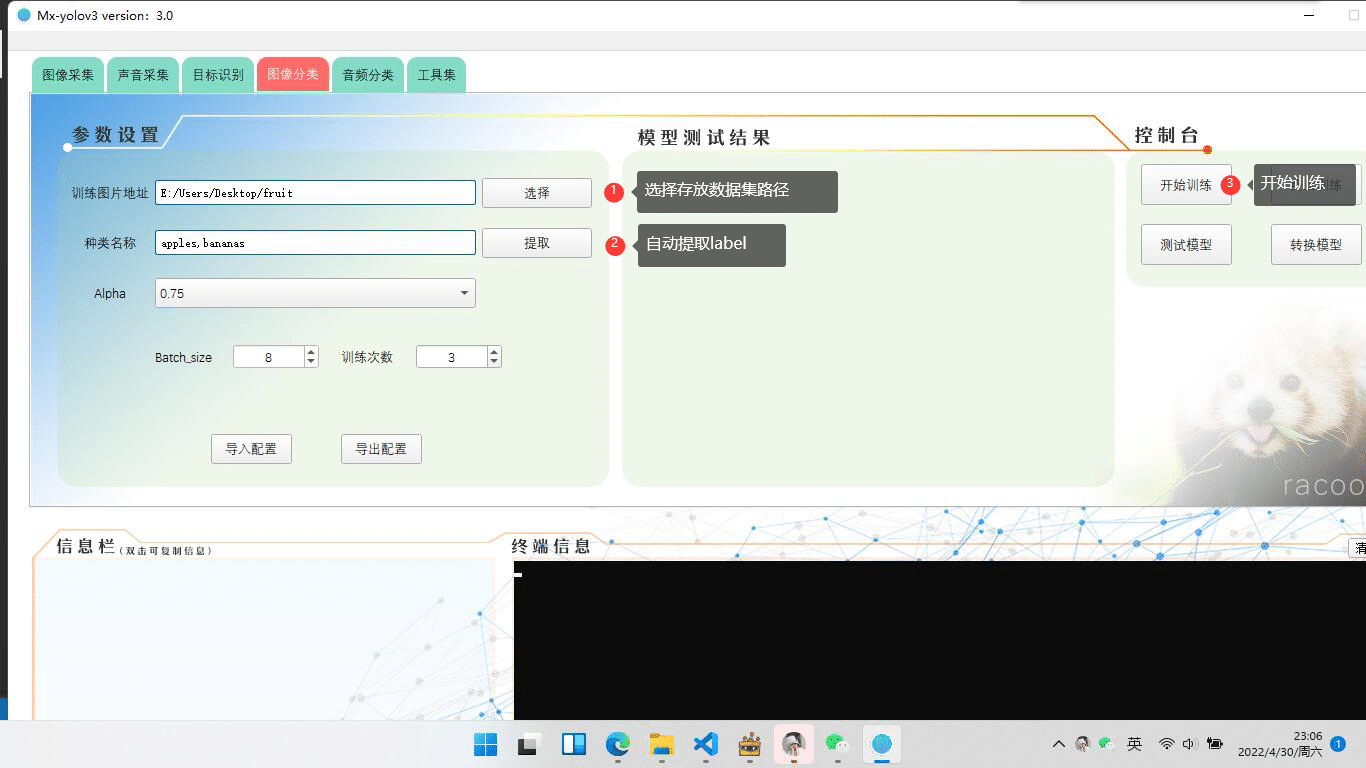Switch to the 音频分类 tab

click(368, 75)
